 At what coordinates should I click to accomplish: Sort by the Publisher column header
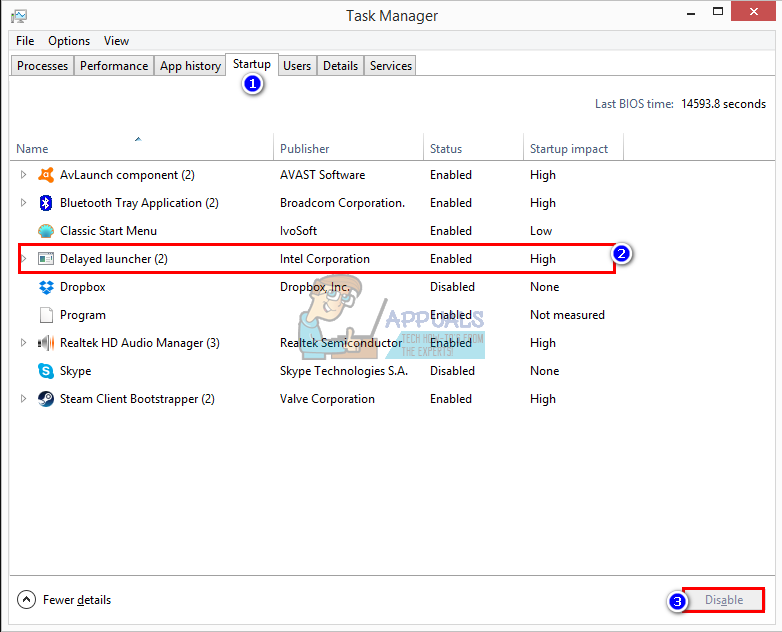[349, 147]
